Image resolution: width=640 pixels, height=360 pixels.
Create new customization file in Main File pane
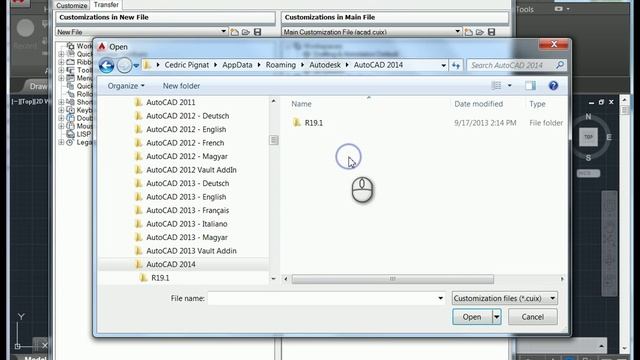(x=469, y=32)
